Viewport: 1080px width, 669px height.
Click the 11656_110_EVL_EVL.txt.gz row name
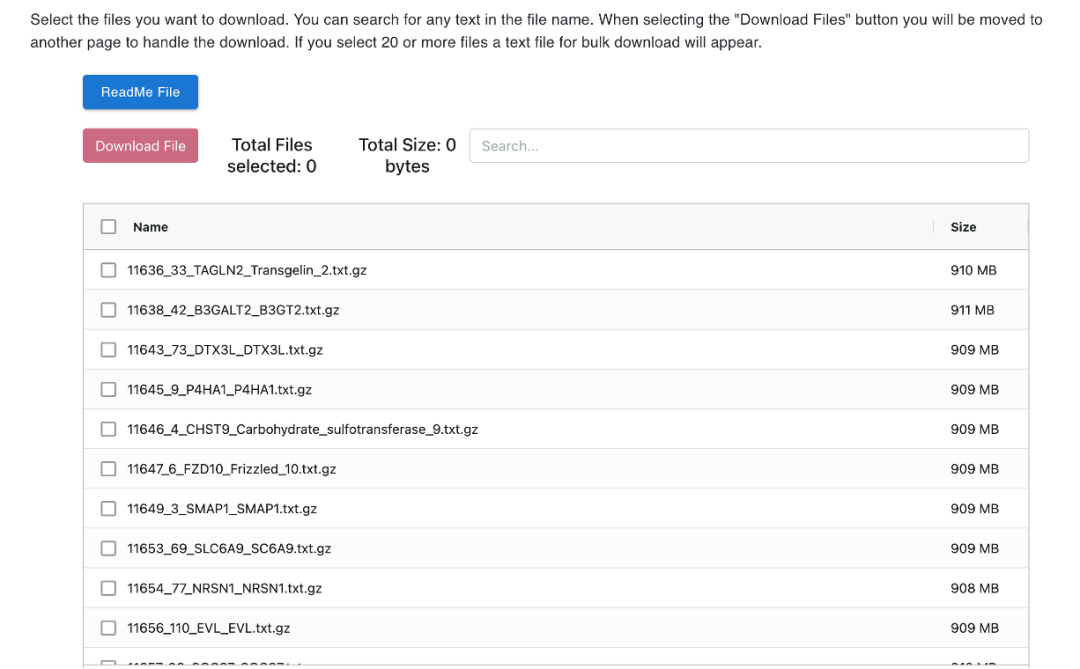pos(208,629)
